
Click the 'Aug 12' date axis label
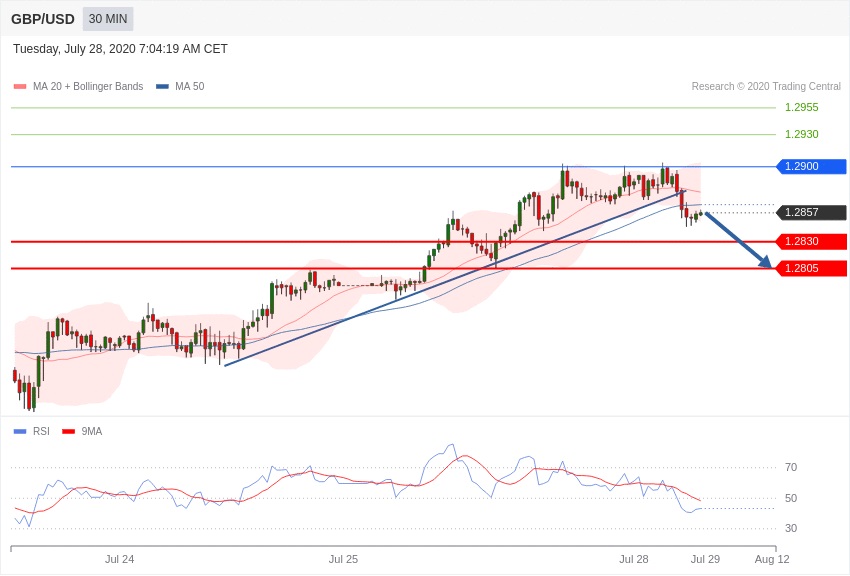click(772, 559)
